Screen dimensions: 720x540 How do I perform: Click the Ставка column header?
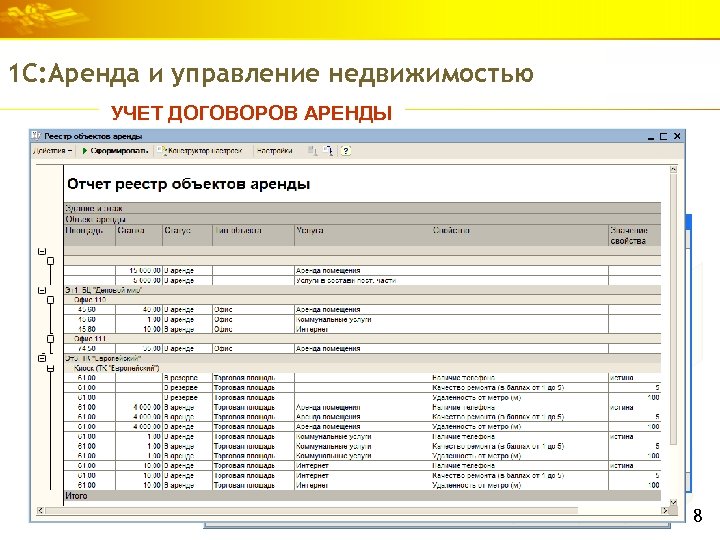139,235
